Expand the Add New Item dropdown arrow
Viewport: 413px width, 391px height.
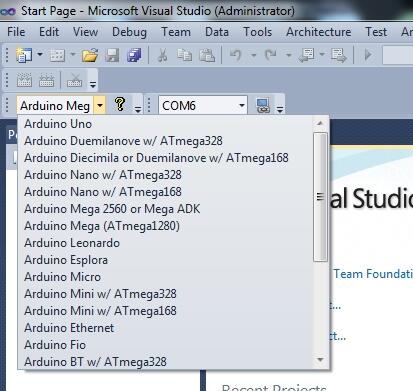pos(73,54)
